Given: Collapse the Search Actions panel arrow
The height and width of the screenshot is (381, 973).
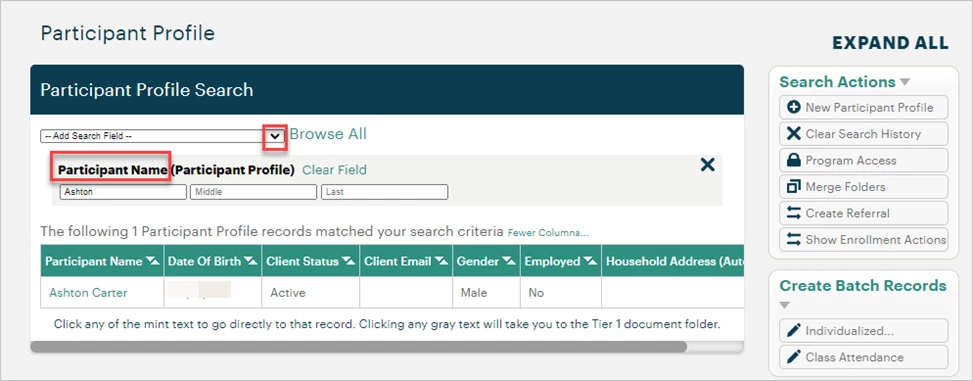Looking at the screenshot, I should (x=905, y=82).
